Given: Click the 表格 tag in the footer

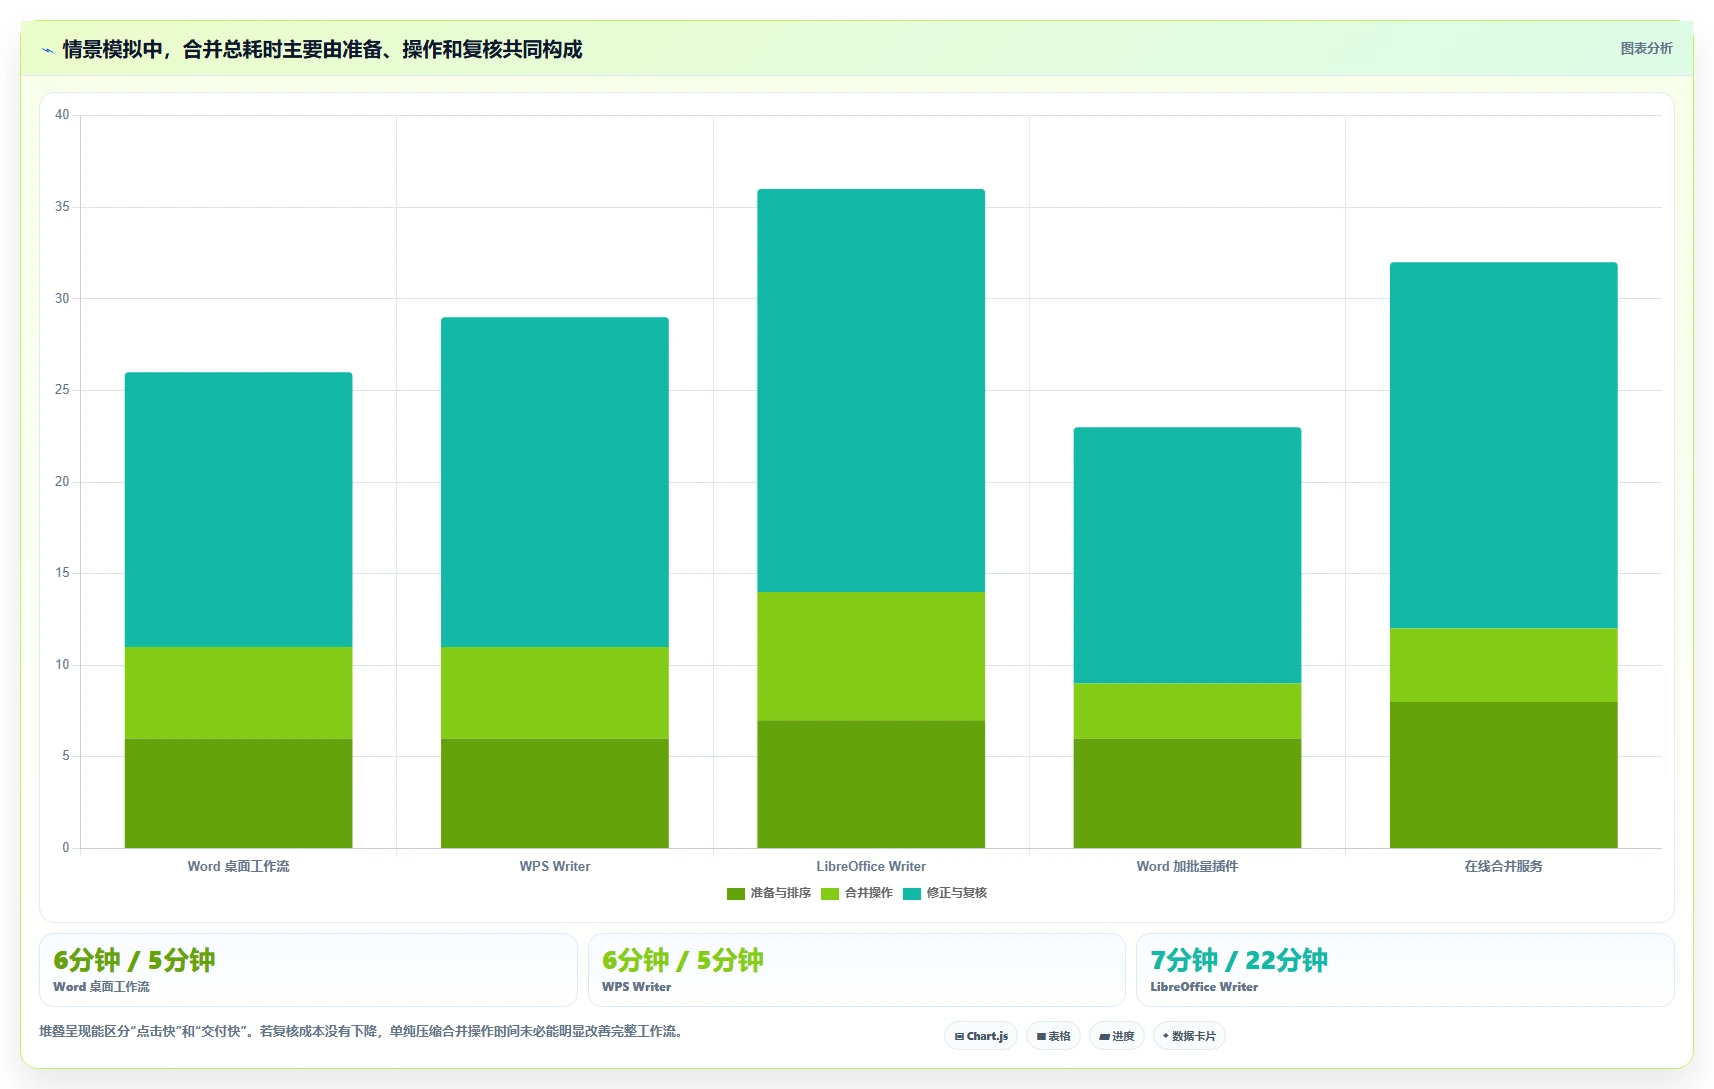Looking at the screenshot, I should pos(1053,1036).
